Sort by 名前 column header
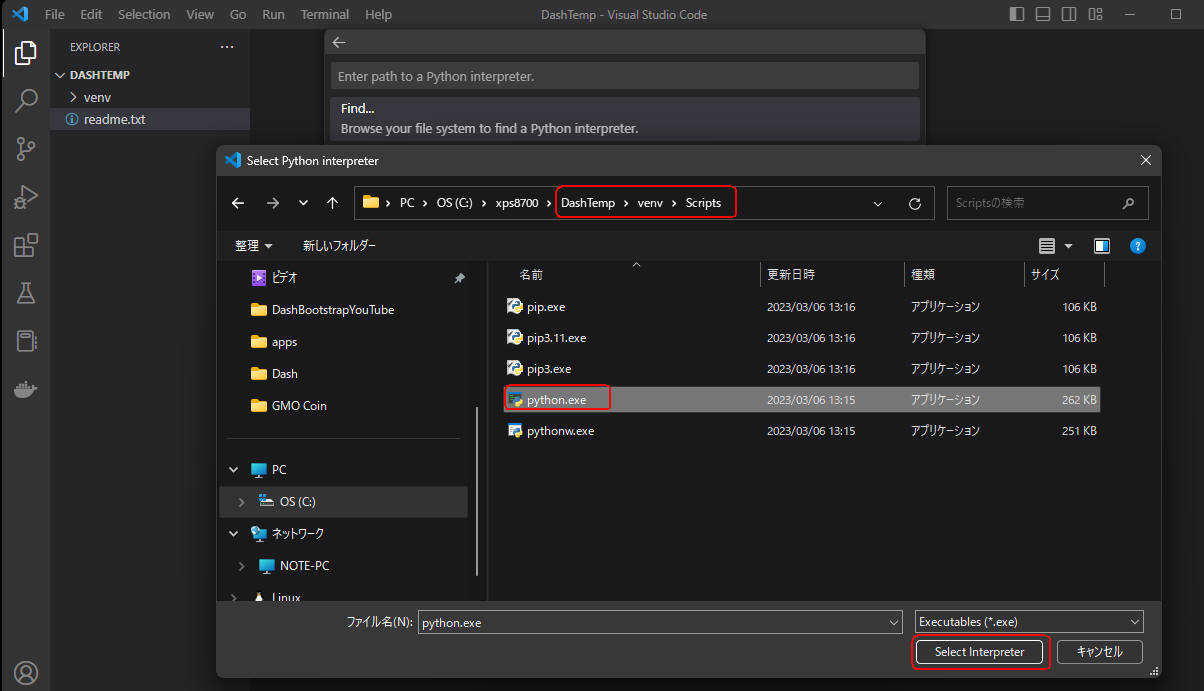The width and height of the screenshot is (1204, 691). [531, 274]
